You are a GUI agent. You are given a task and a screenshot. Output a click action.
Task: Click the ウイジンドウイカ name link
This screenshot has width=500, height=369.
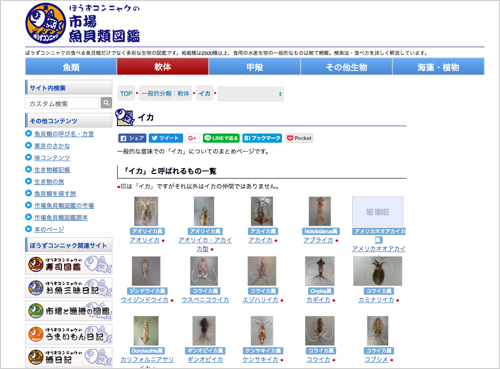[x=145, y=300]
